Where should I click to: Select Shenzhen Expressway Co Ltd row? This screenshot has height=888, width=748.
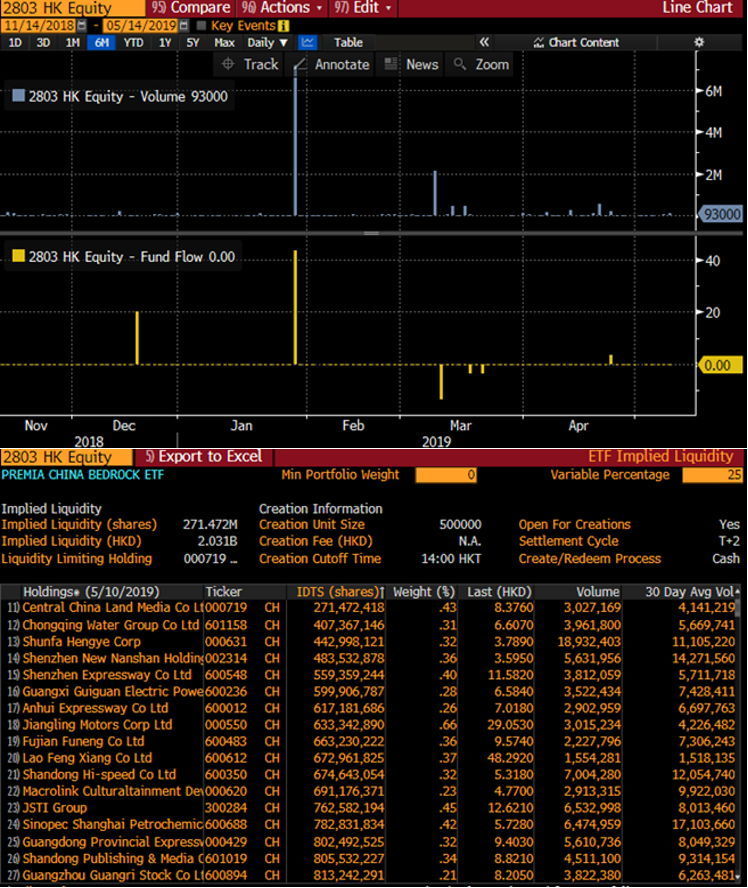point(371,675)
